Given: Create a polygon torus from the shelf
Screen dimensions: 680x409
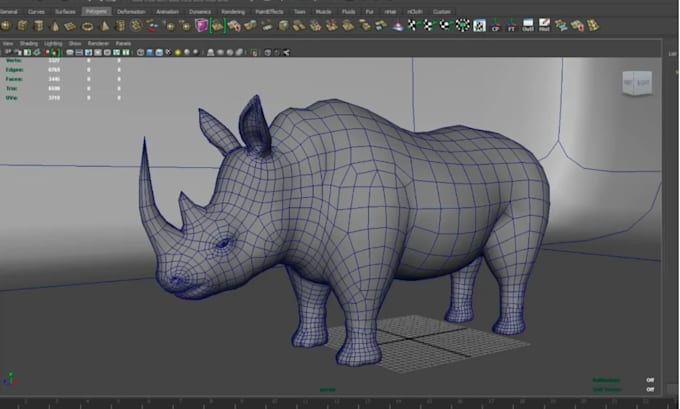Looking at the screenshot, I should 87,26.
